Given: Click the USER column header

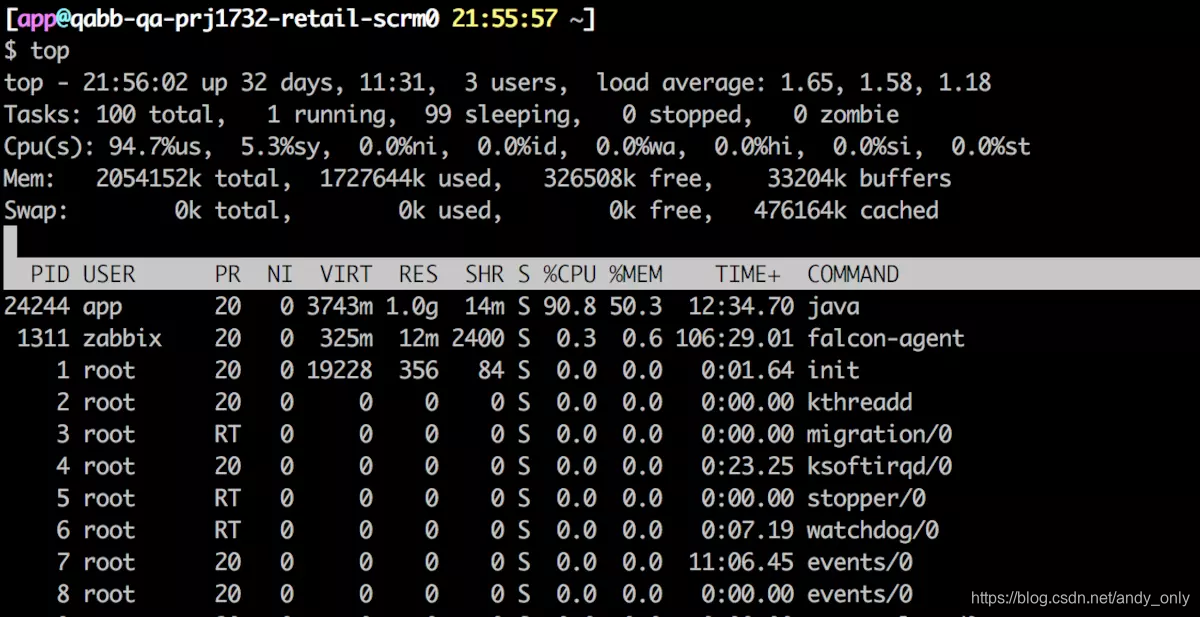Looking at the screenshot, I should tap(109, 274).
